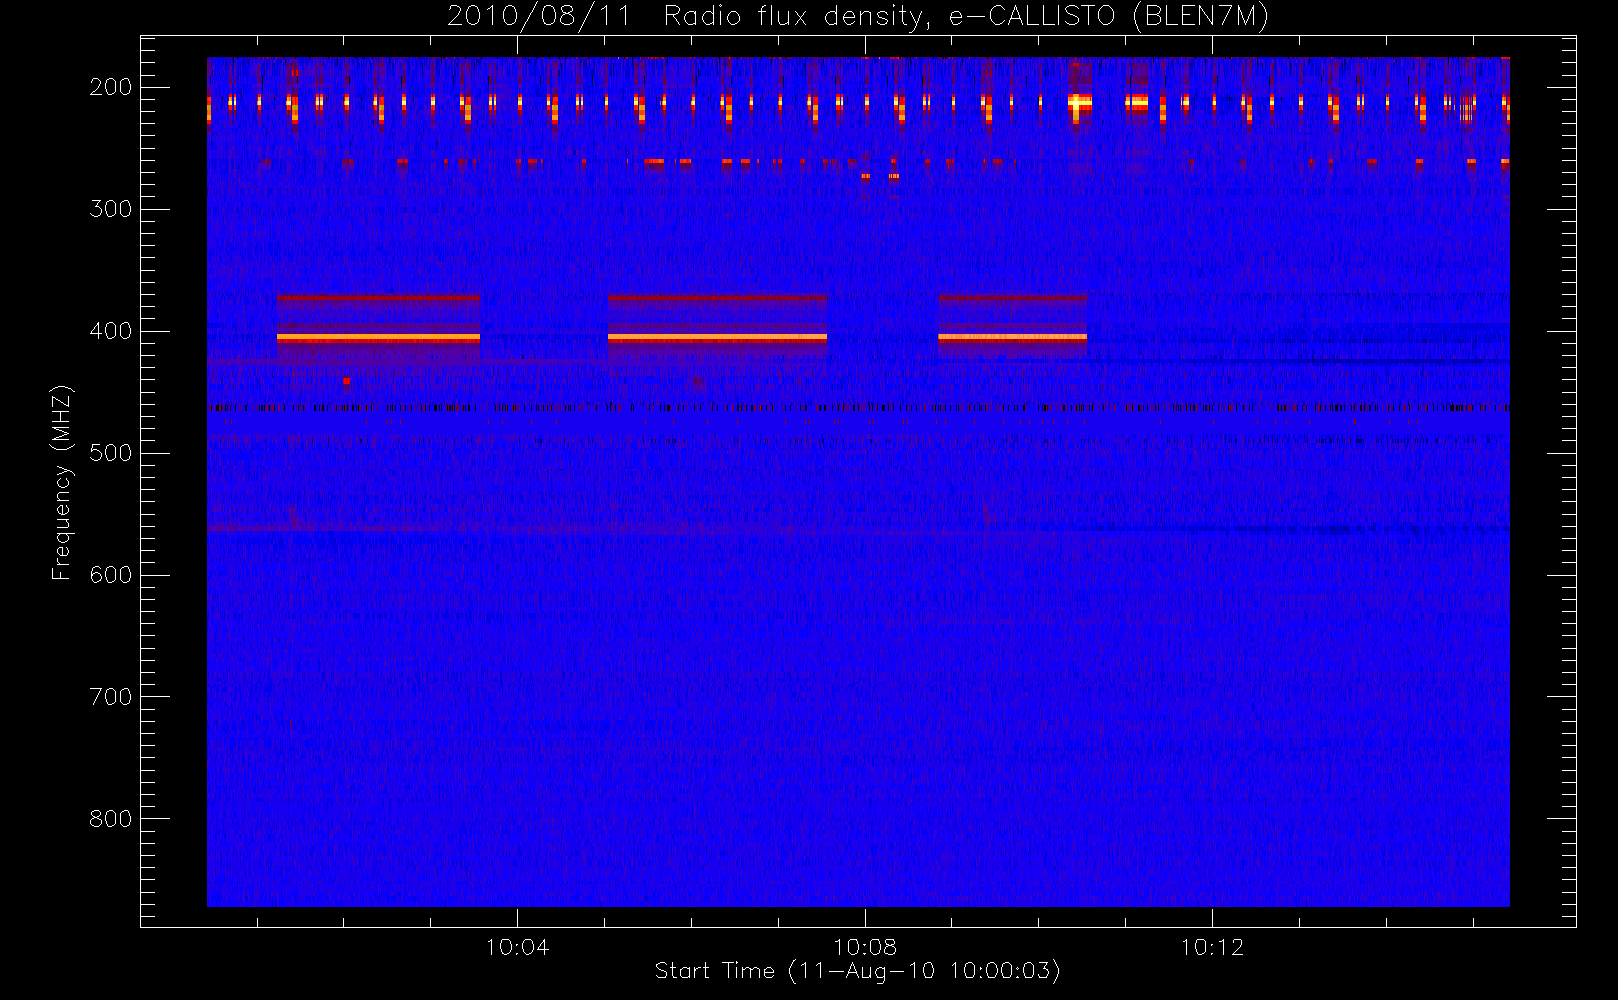Click the first bright 400 MHz emission band
This screenshot has height=1000, width=1618.
tap(378, 338)
